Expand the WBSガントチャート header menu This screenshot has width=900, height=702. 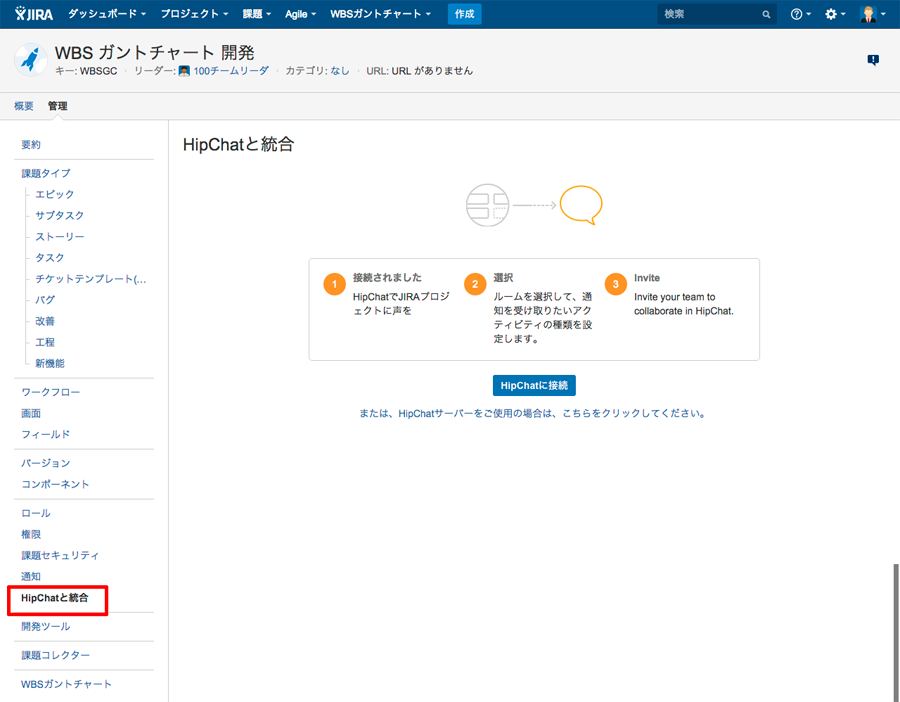point(381,14)
